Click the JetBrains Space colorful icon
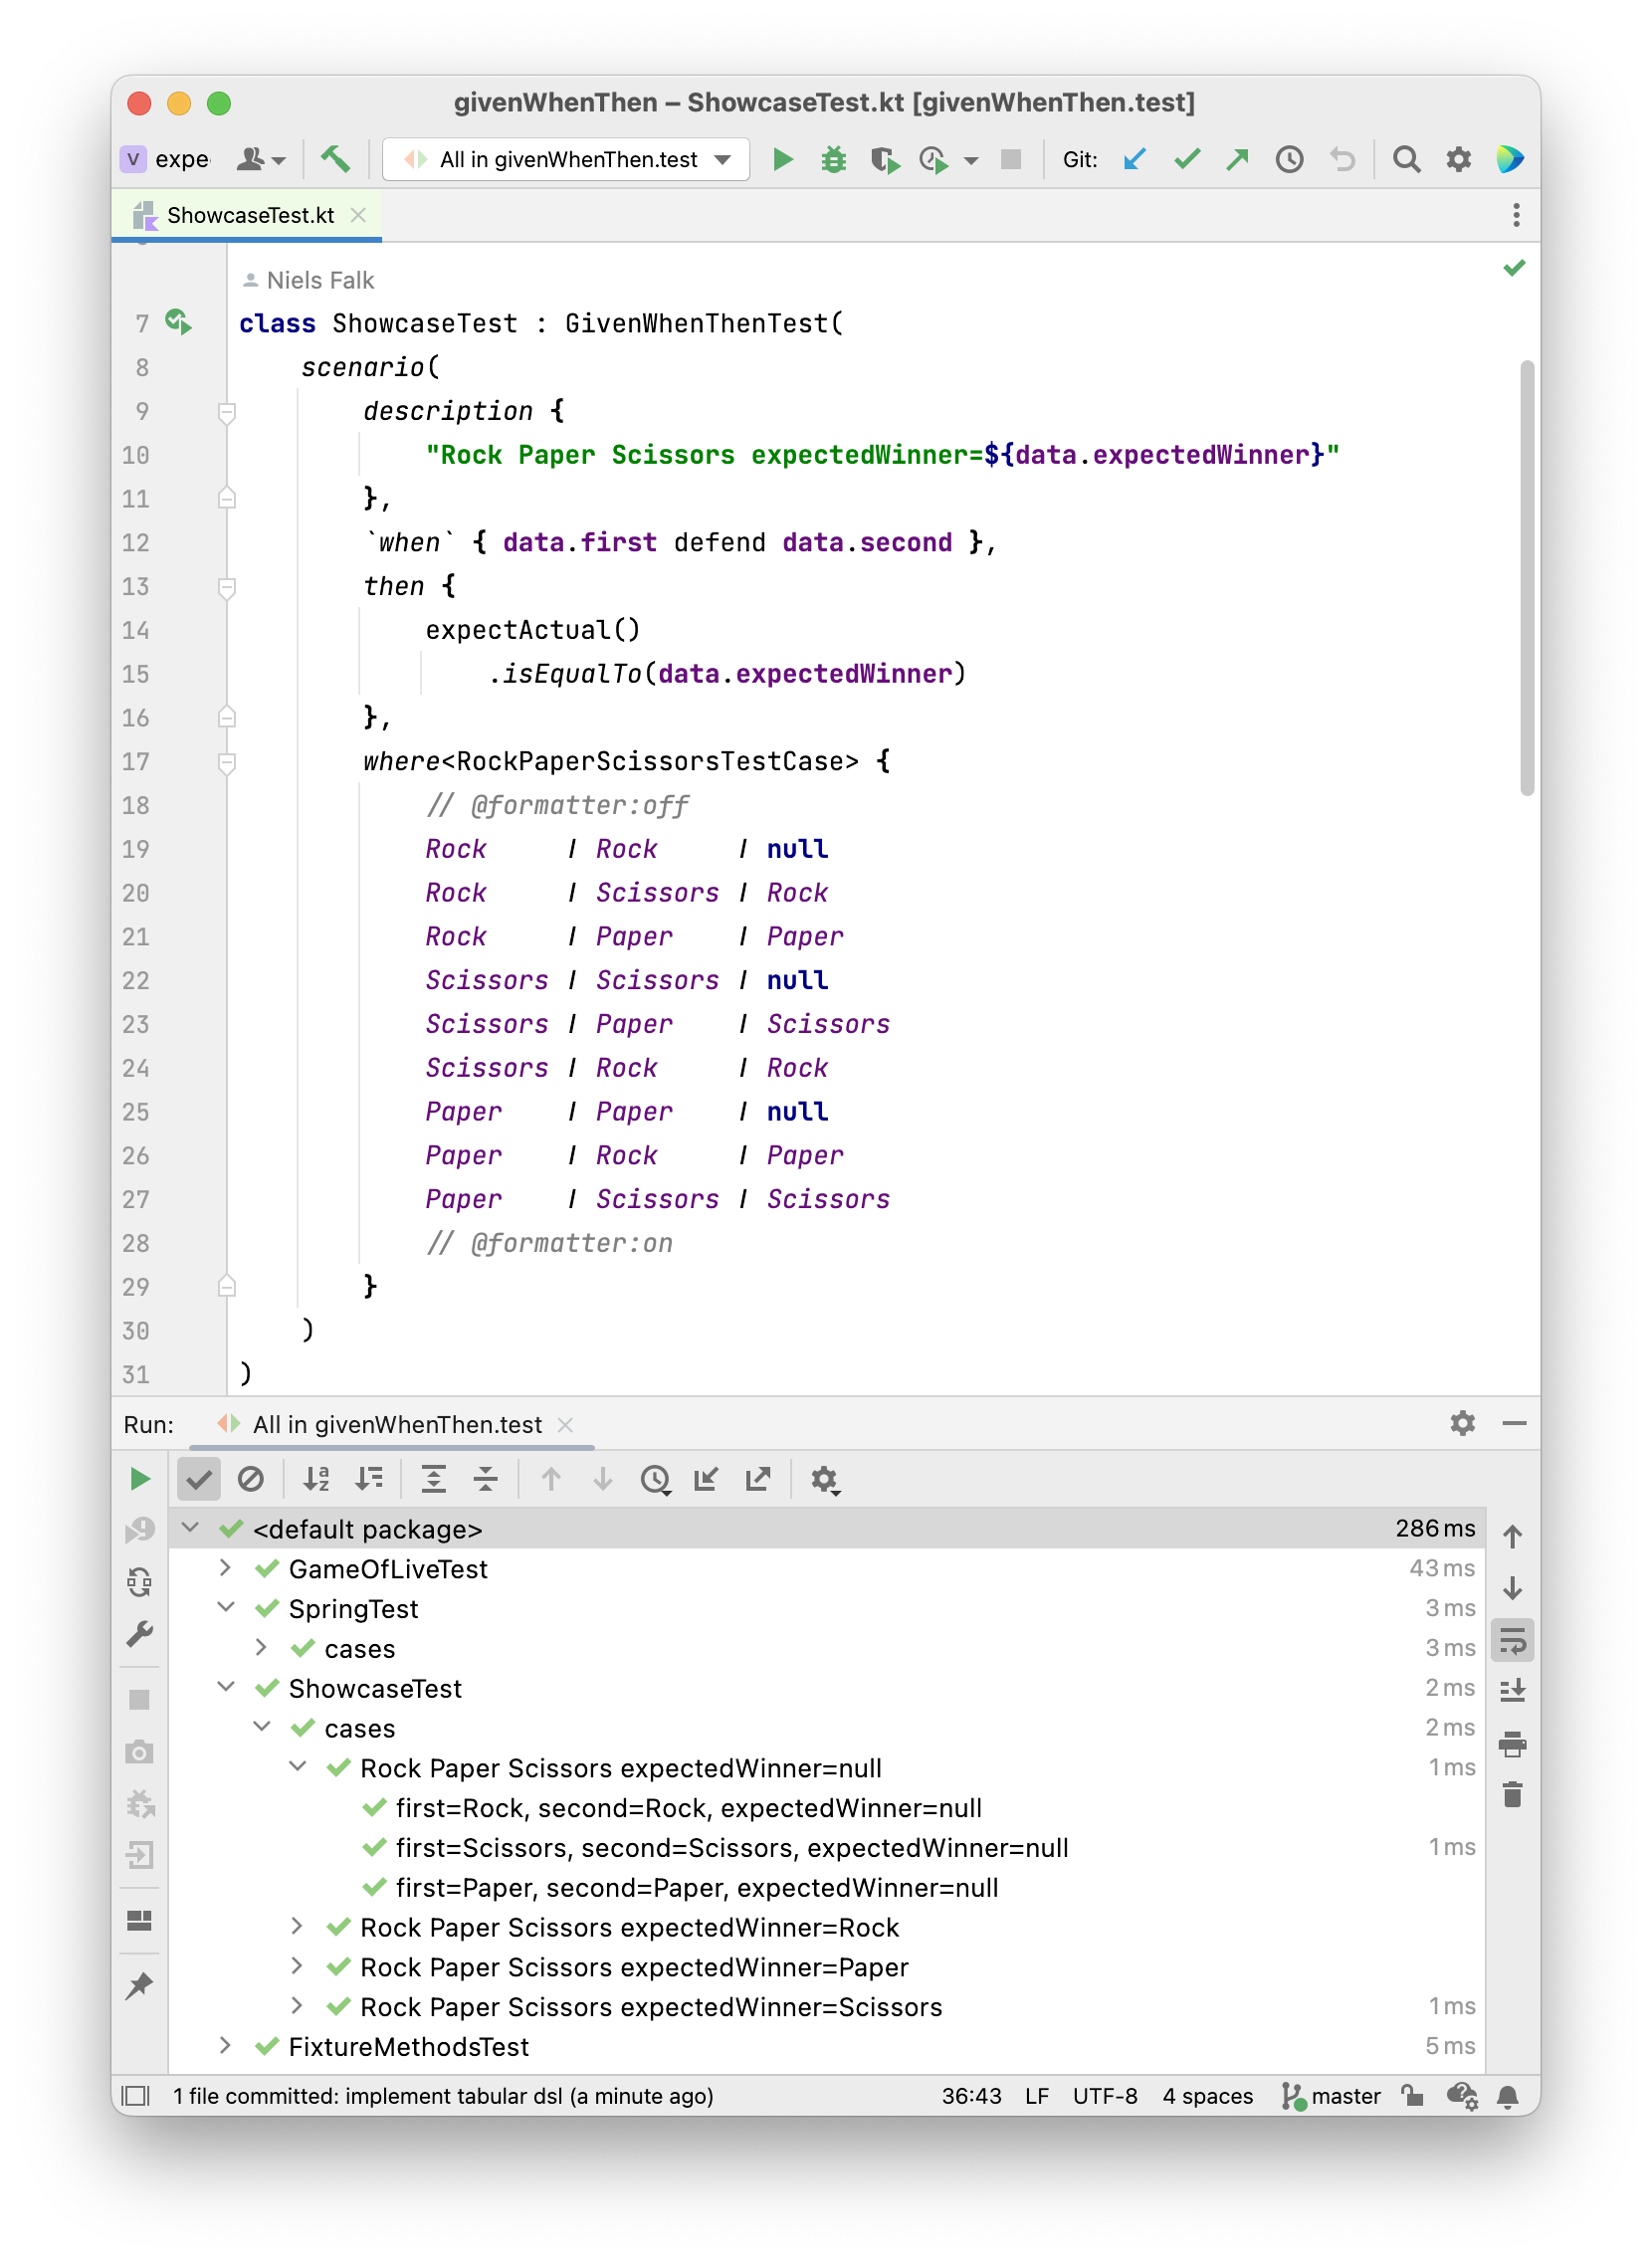 point(1509,159)
